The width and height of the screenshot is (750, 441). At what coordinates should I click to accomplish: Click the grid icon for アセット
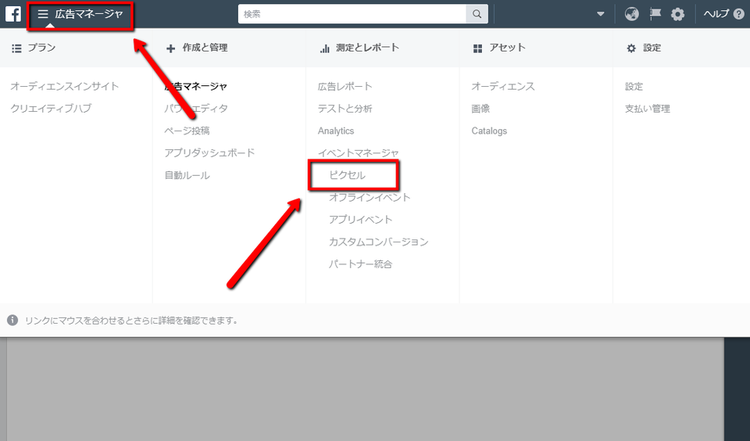477,48
